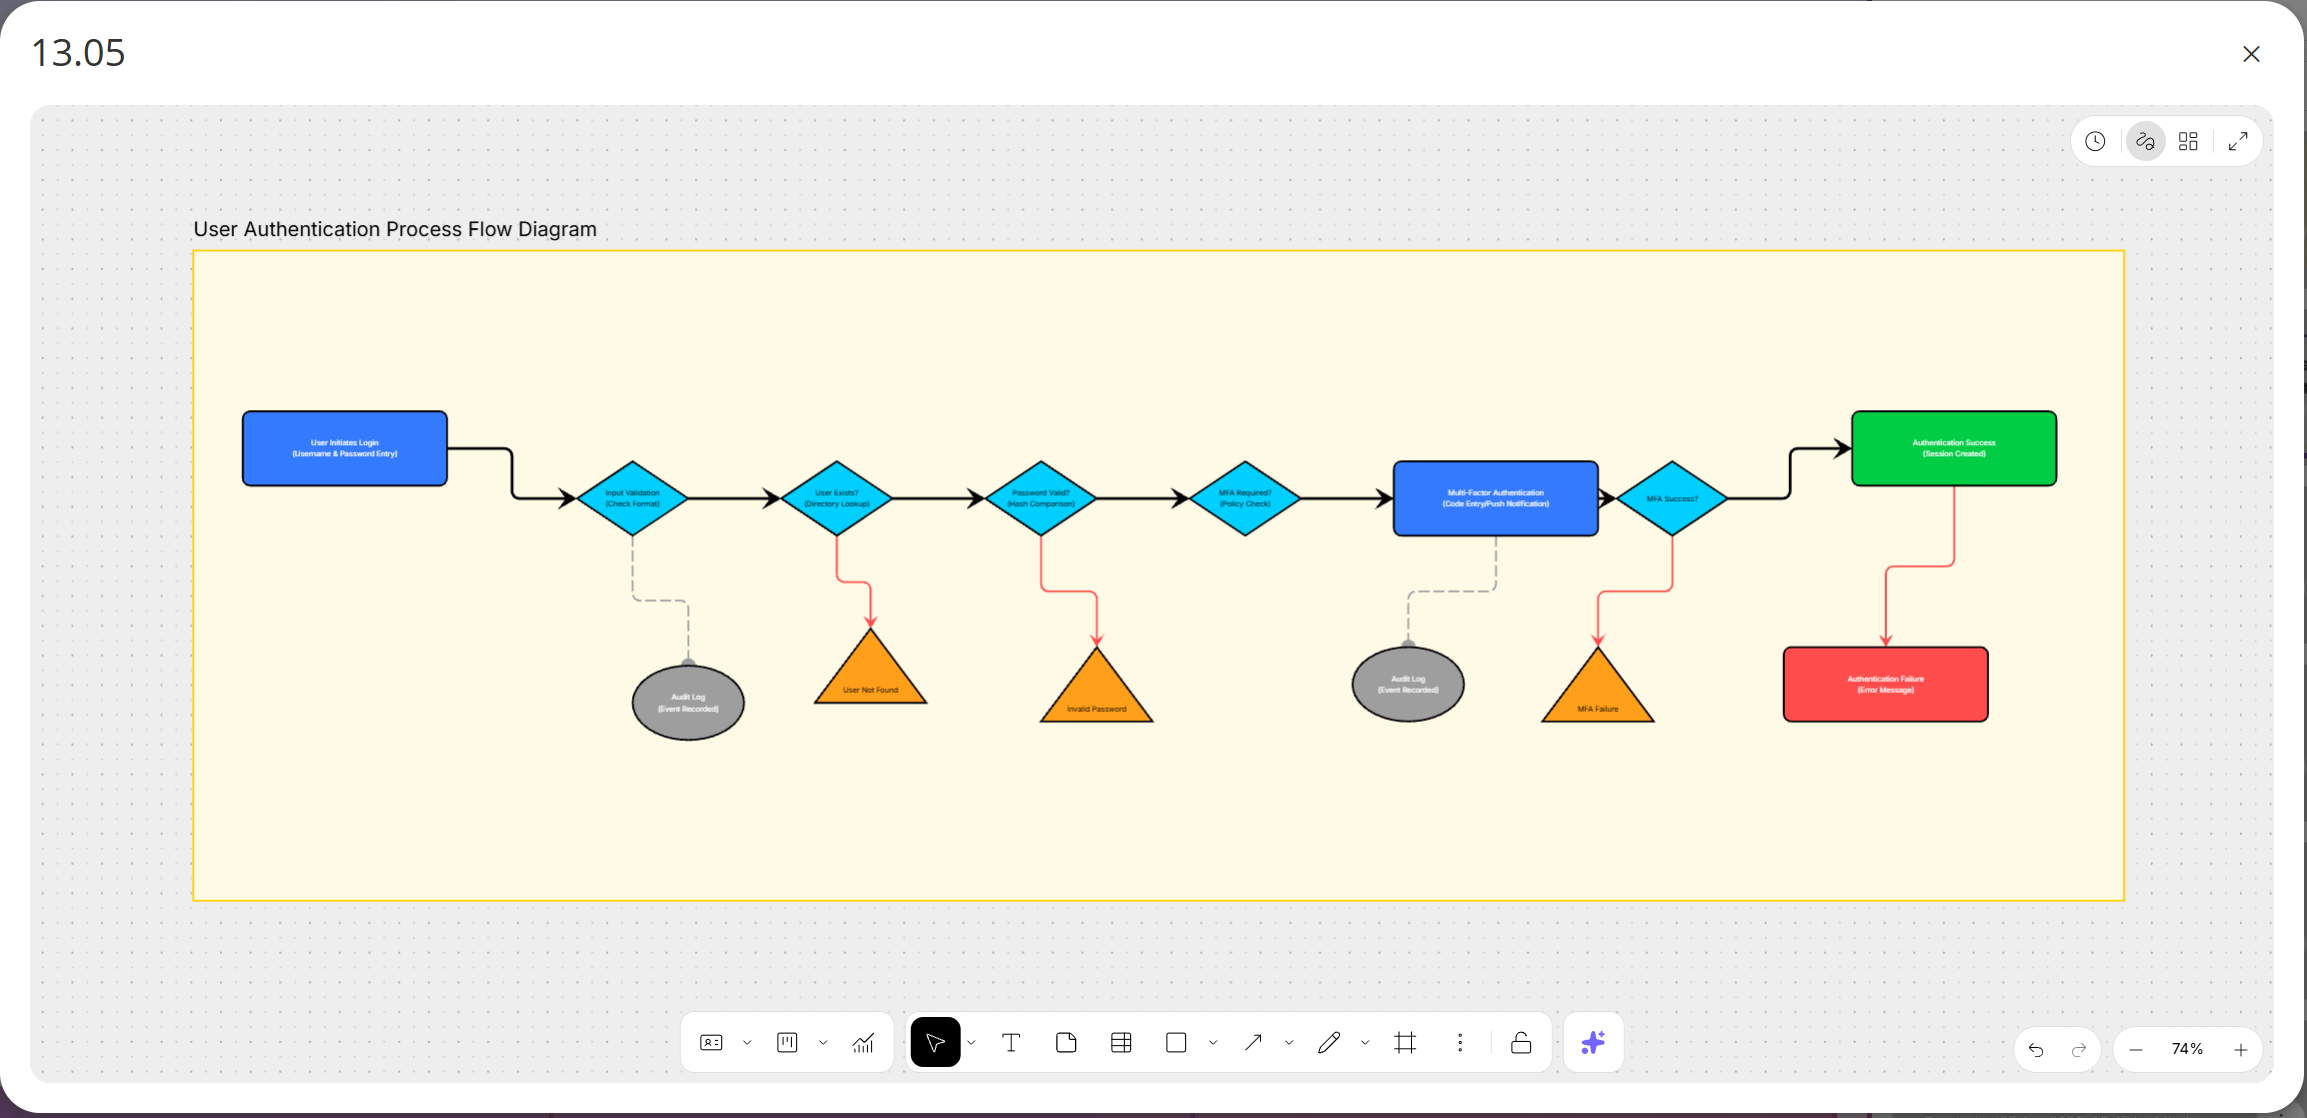Undo the last canvas action
Image resolution: width=2307 pixels, height=1118 pixels.
(x=2036, y=1050)
